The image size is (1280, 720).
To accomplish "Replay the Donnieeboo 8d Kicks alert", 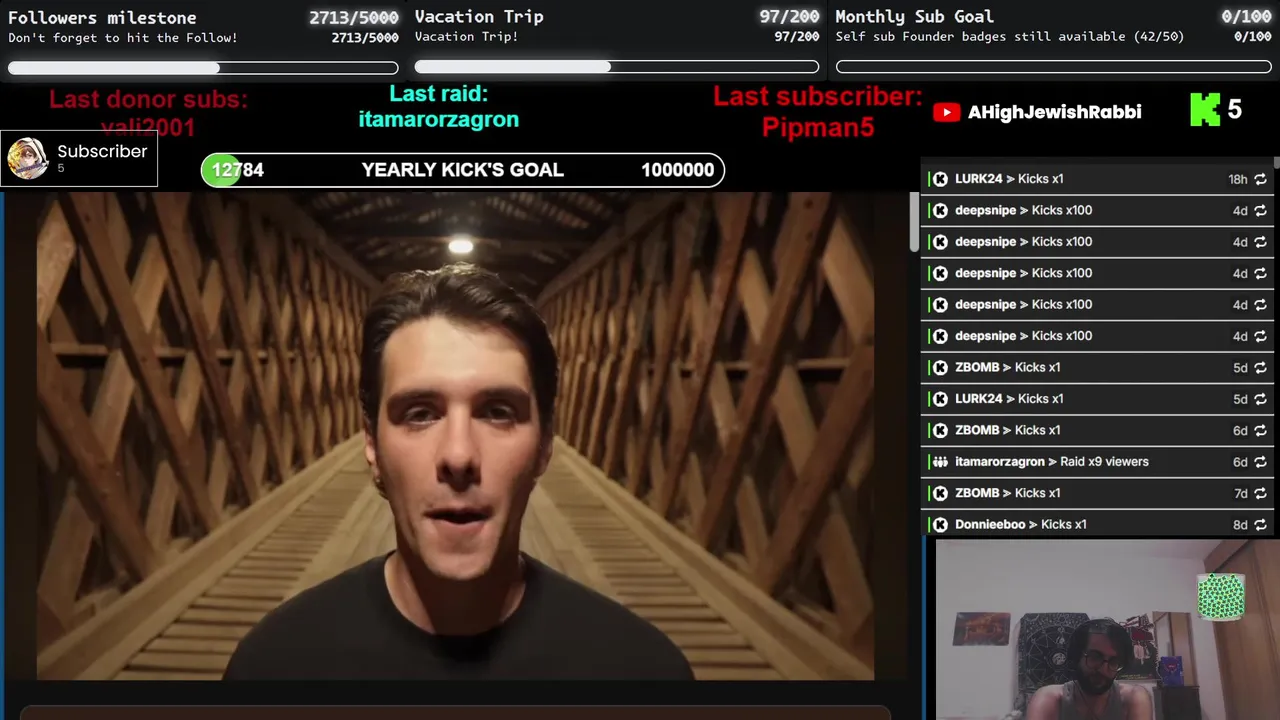I will [1260, 524].
